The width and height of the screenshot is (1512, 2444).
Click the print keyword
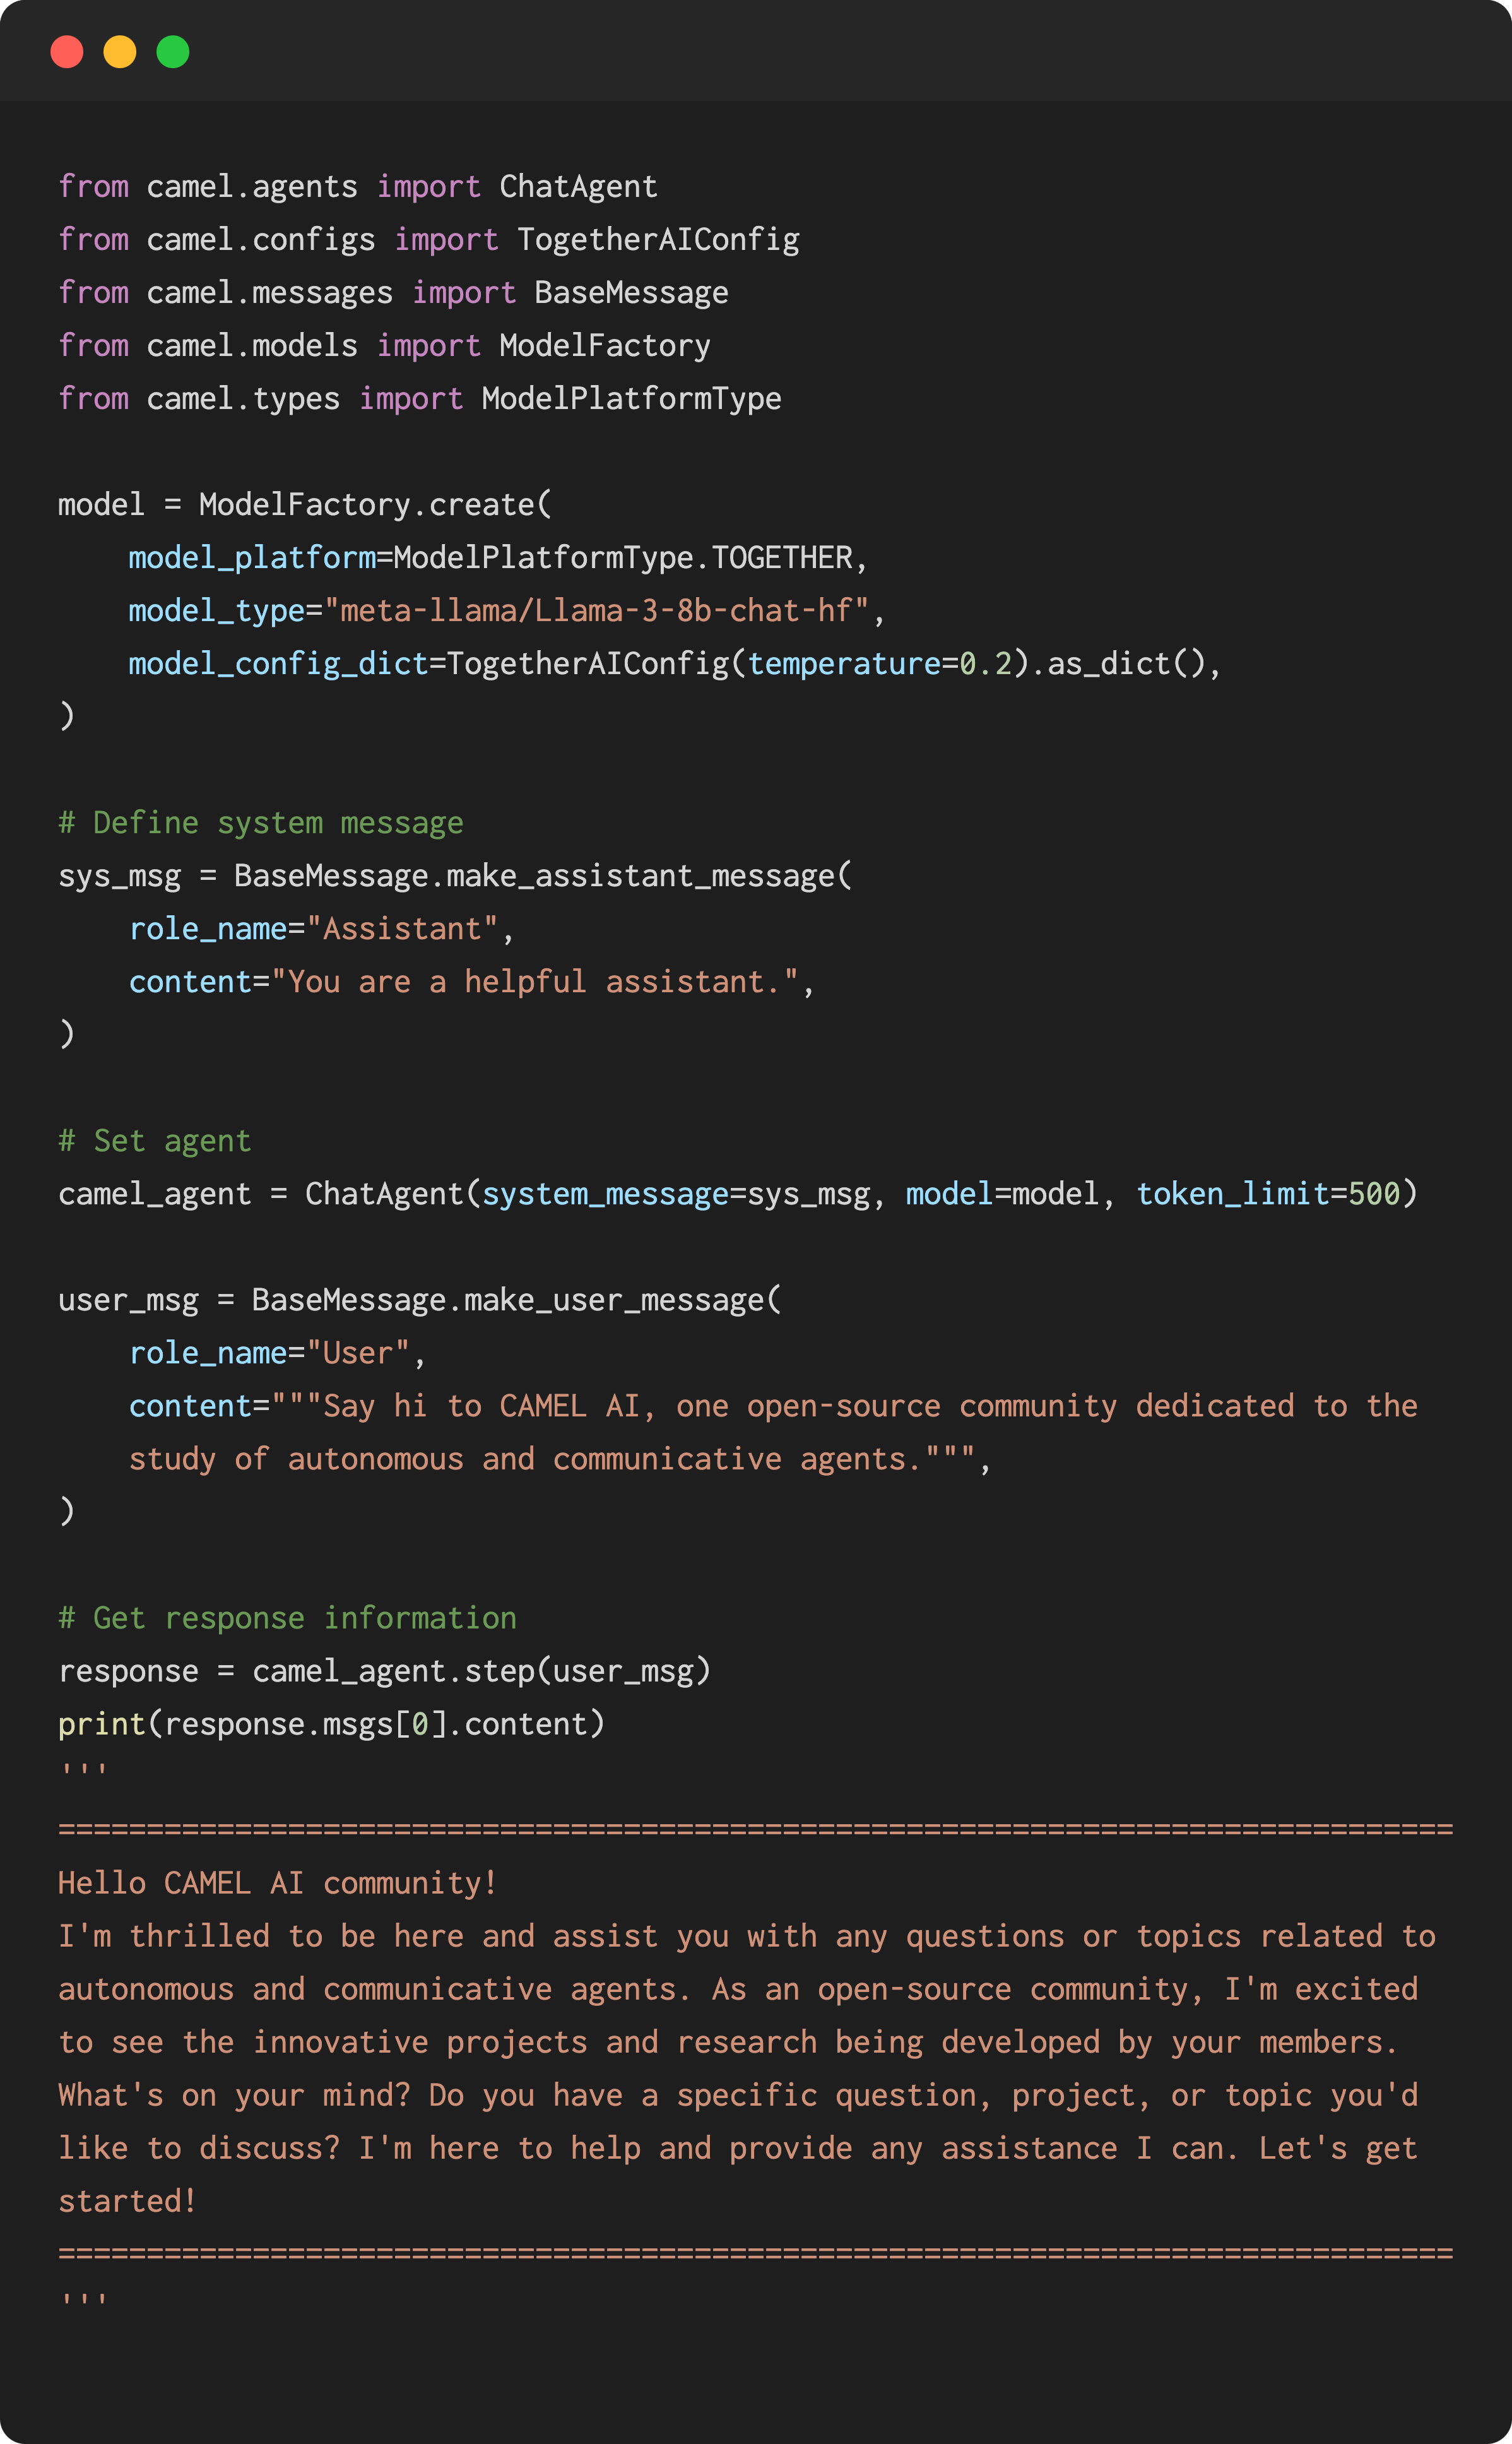pyautogui.click(x=102, y=1724)
